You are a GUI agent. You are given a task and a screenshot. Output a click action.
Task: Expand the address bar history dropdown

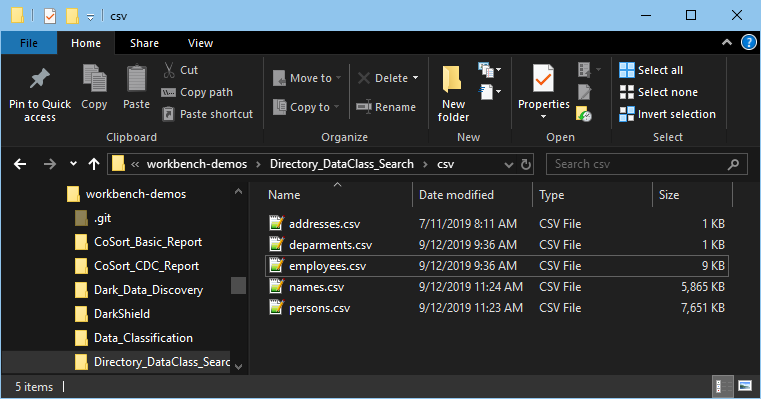coord(509,165)
